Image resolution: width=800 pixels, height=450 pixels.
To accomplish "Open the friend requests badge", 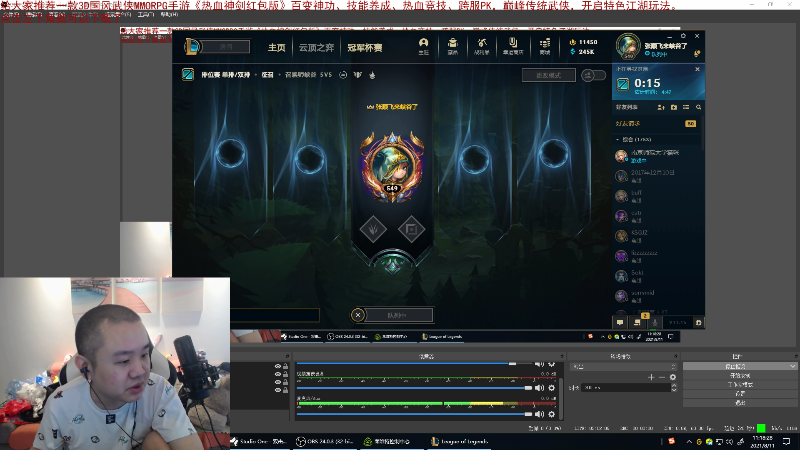I will [x=690, y=123].
